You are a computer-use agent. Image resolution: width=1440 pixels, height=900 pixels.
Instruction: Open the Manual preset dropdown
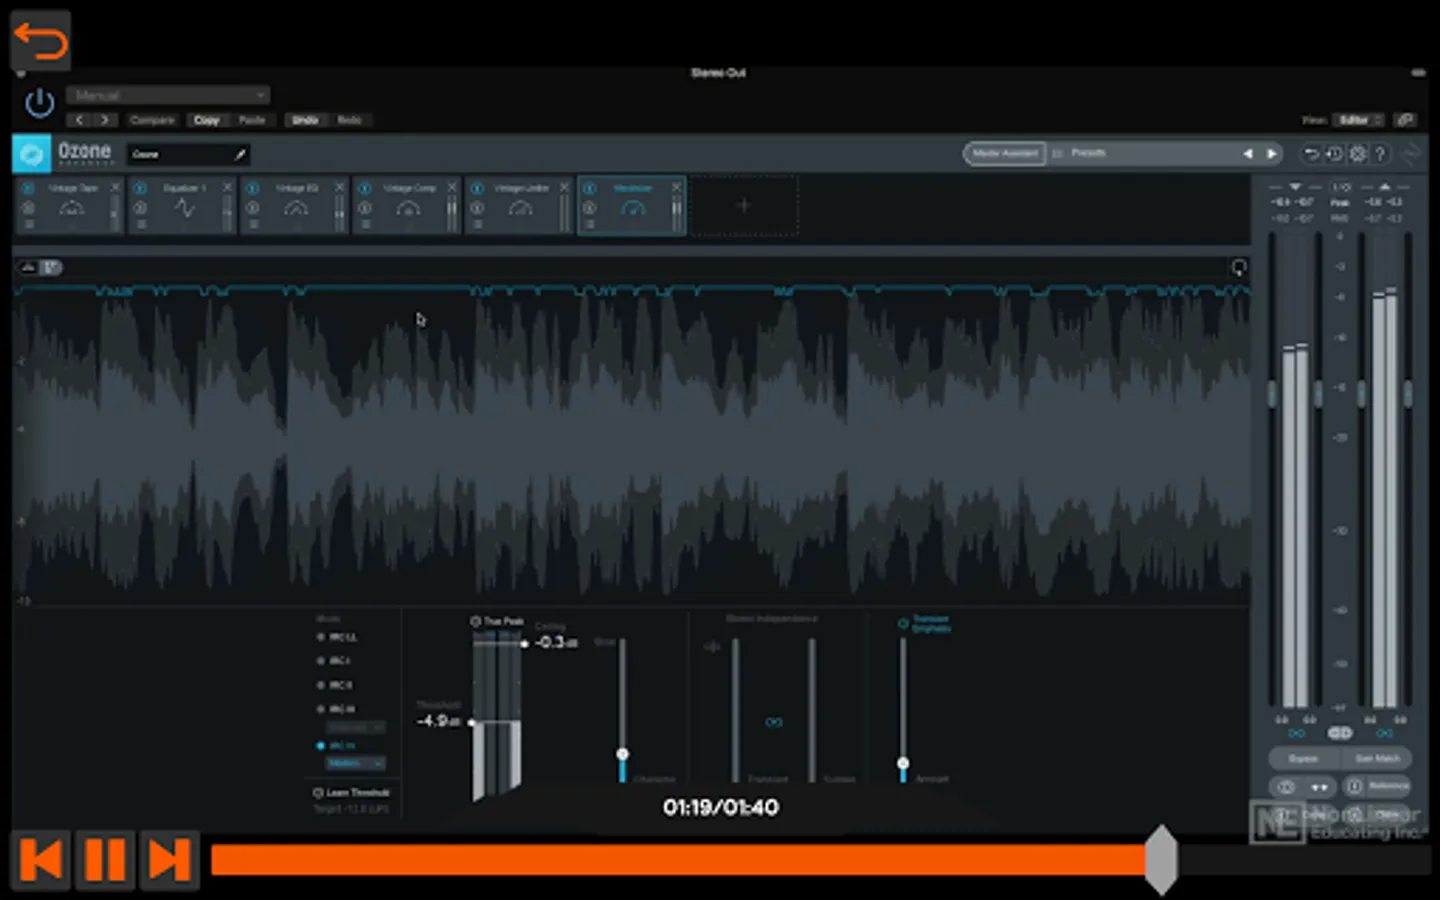[x=168, y=95]
